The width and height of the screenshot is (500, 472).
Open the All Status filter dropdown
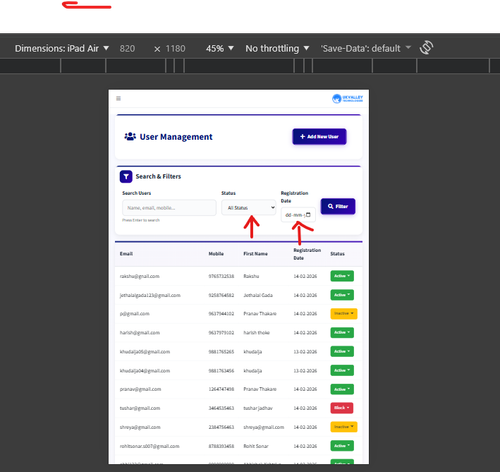click(x=249, y=208)
